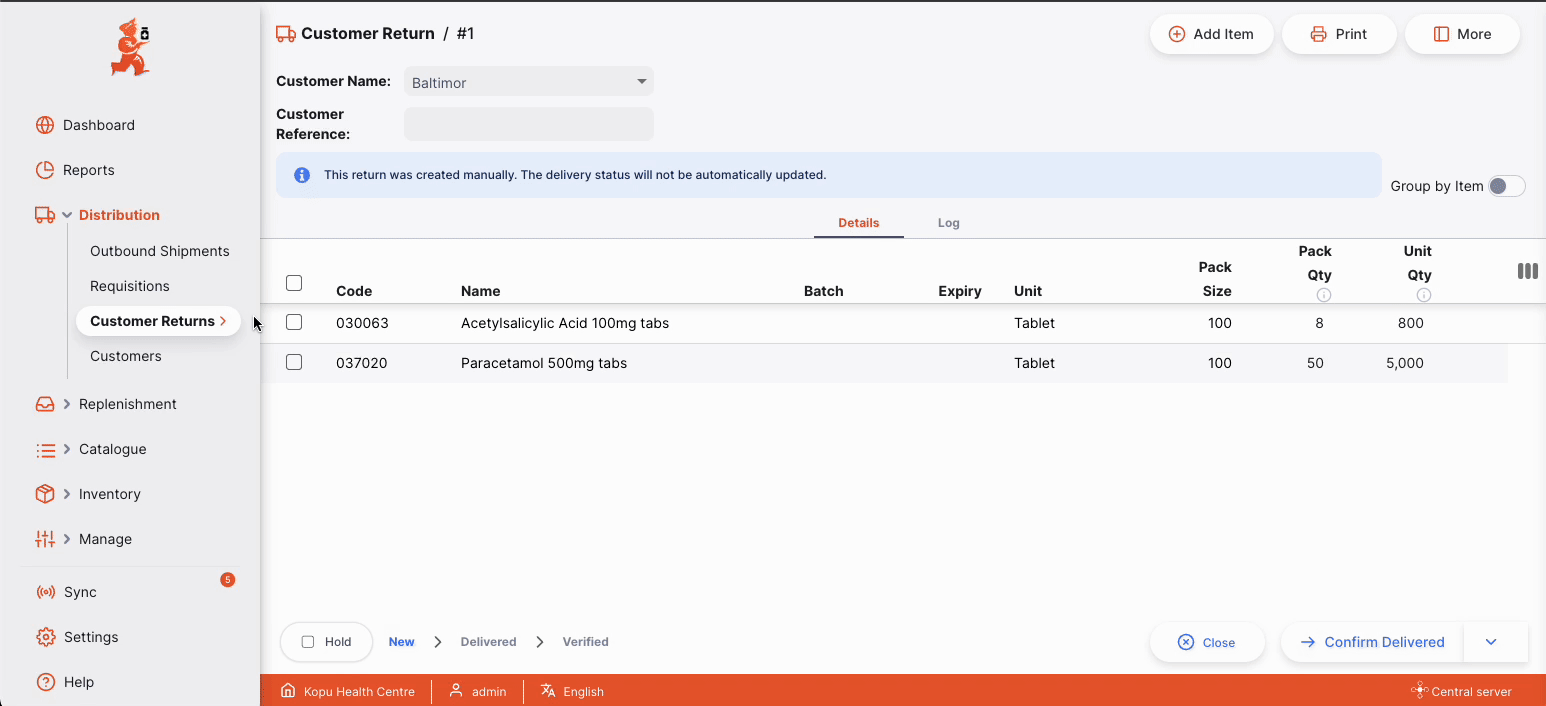1546x706 pixels.
Task: Click the Manage sliders icon
Action: click(45, 539)
